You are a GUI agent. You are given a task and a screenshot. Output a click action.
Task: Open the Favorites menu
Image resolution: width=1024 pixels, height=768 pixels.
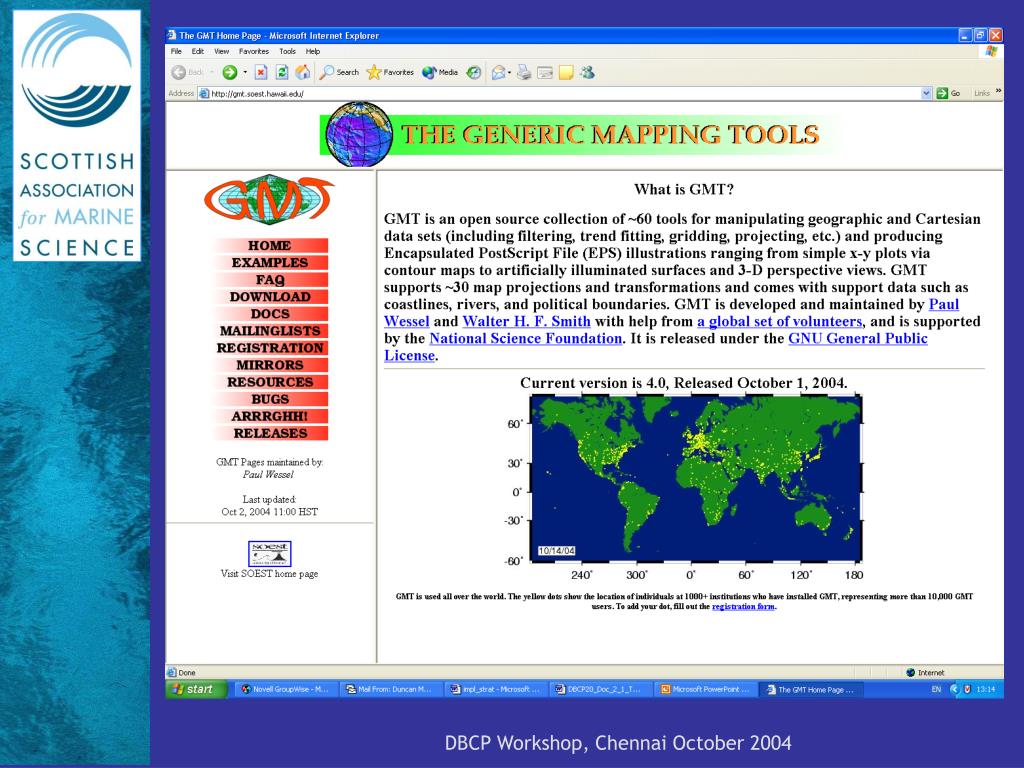(254, 51)
